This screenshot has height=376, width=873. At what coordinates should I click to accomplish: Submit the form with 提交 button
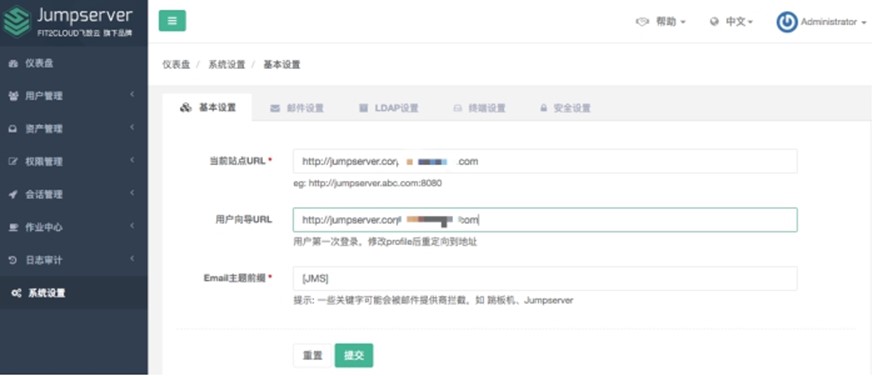pyautogui.click(x=354, y=356)
